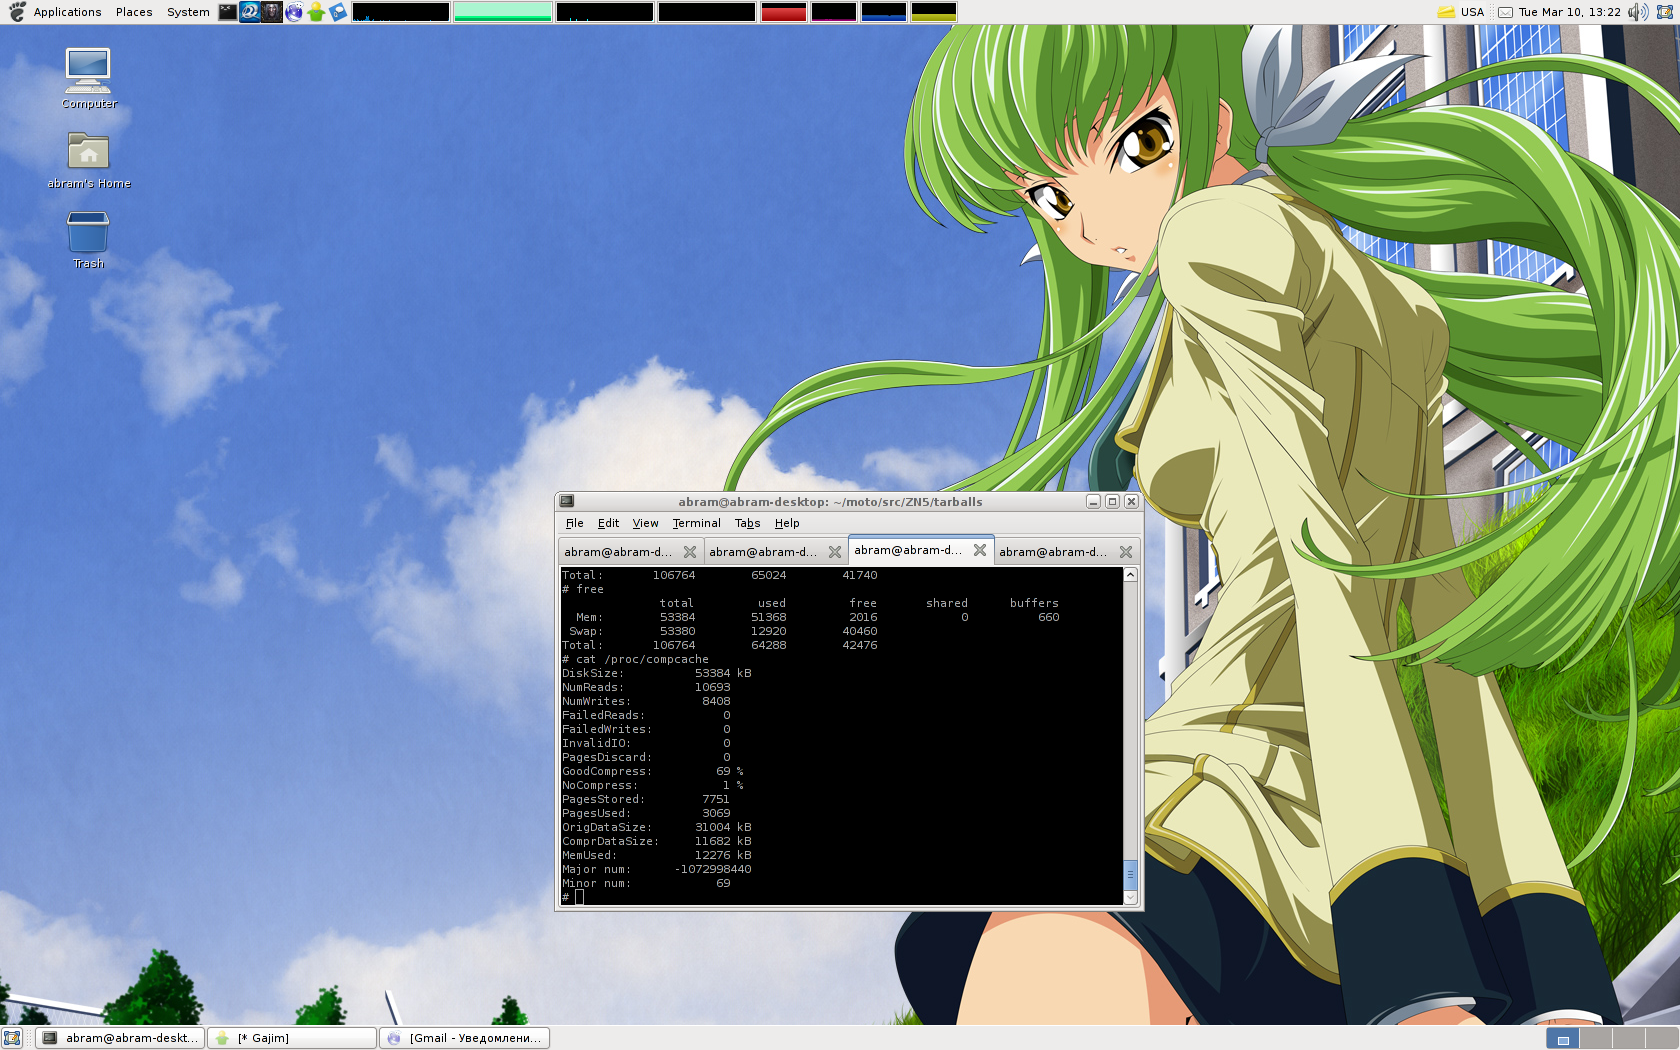Open the System menu
Image resolution: width=1680 pixels, height=1050 pixels.
tap(188, 12)
